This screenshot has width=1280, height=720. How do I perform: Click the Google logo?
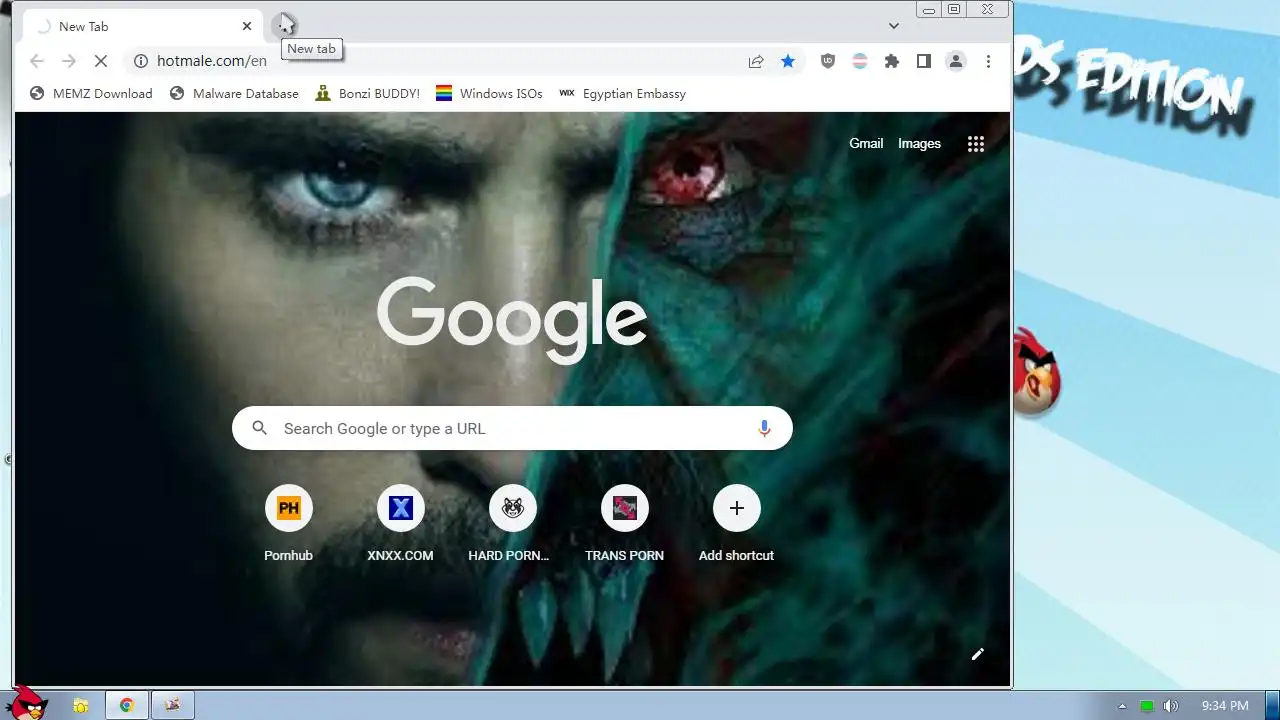[512, 320]
